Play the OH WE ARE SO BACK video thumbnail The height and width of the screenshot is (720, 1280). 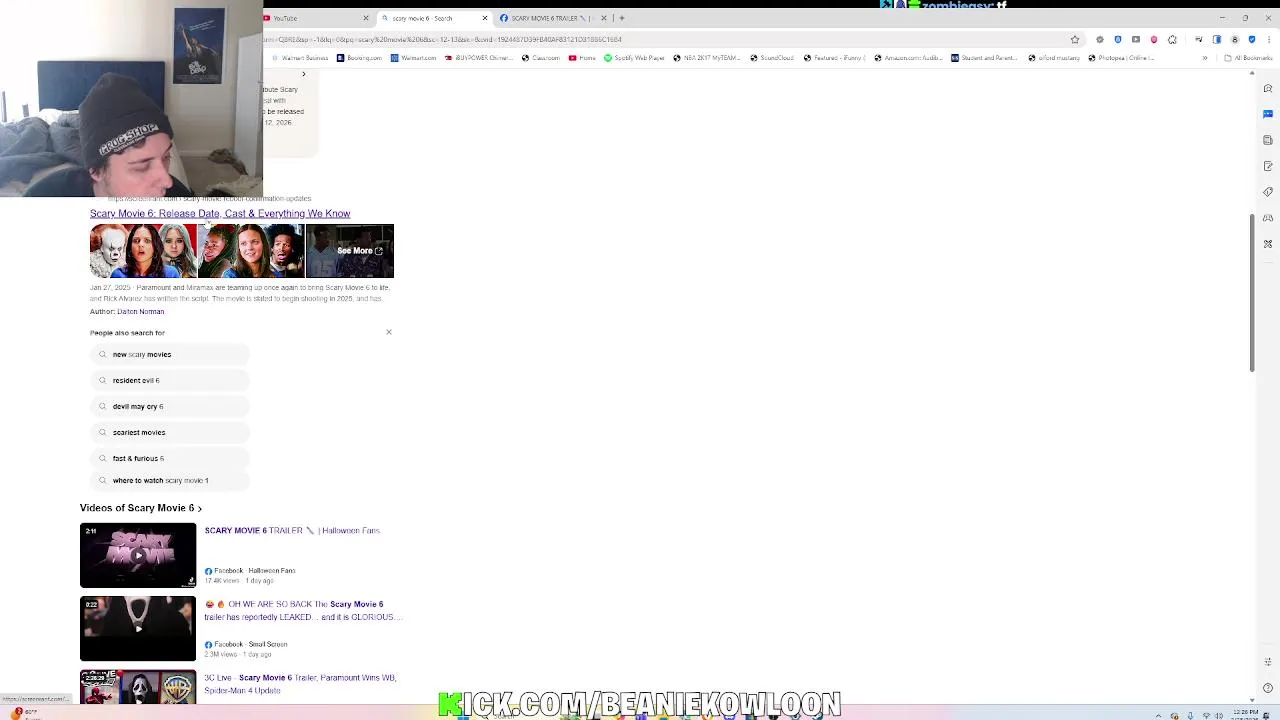coord(138,629)
